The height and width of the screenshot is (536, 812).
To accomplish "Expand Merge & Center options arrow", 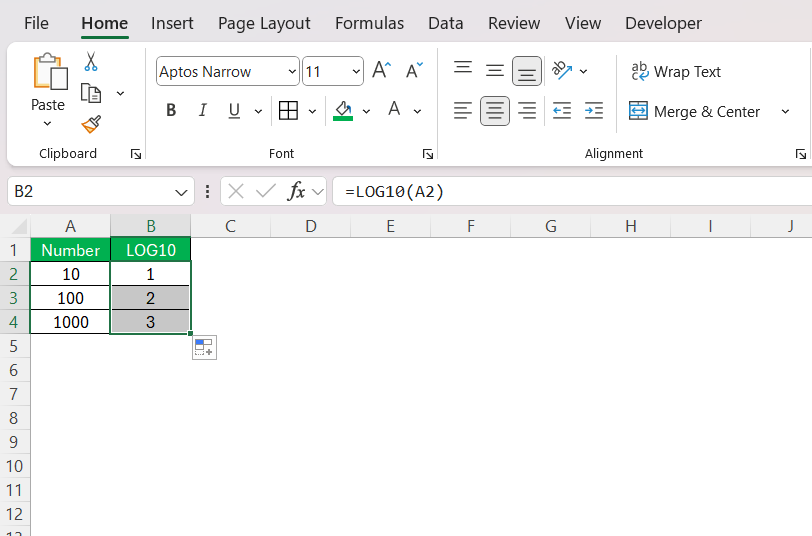I will click(x=786, y=111).
